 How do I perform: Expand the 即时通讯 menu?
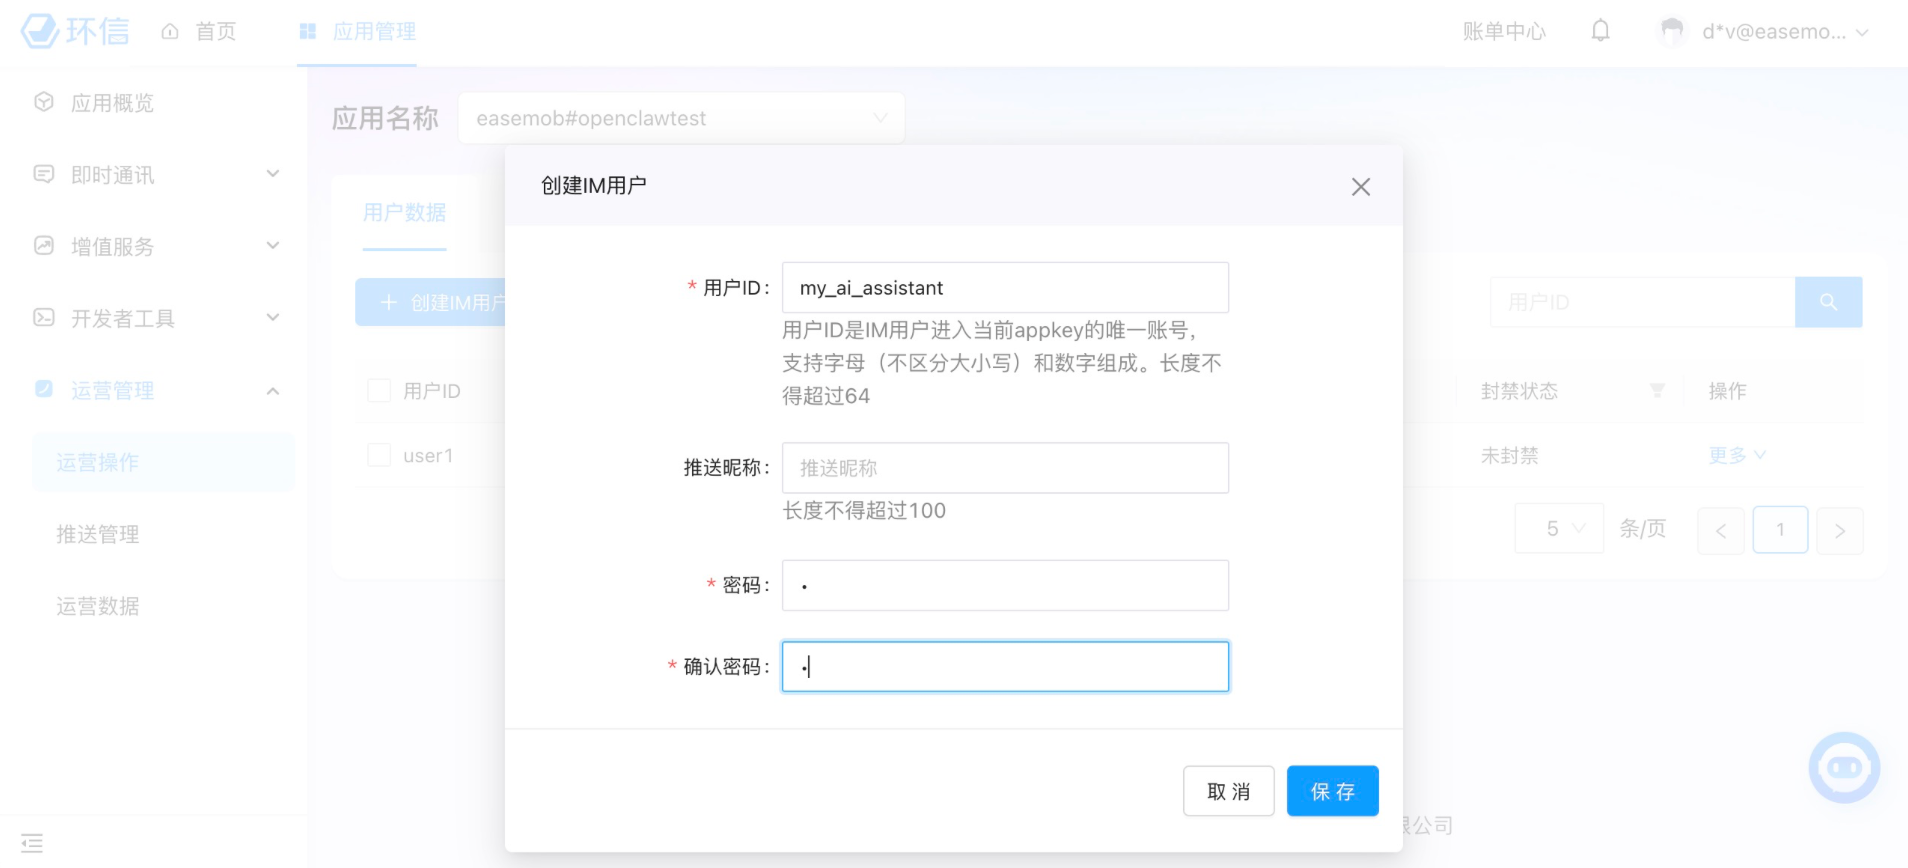click(272, 174)
